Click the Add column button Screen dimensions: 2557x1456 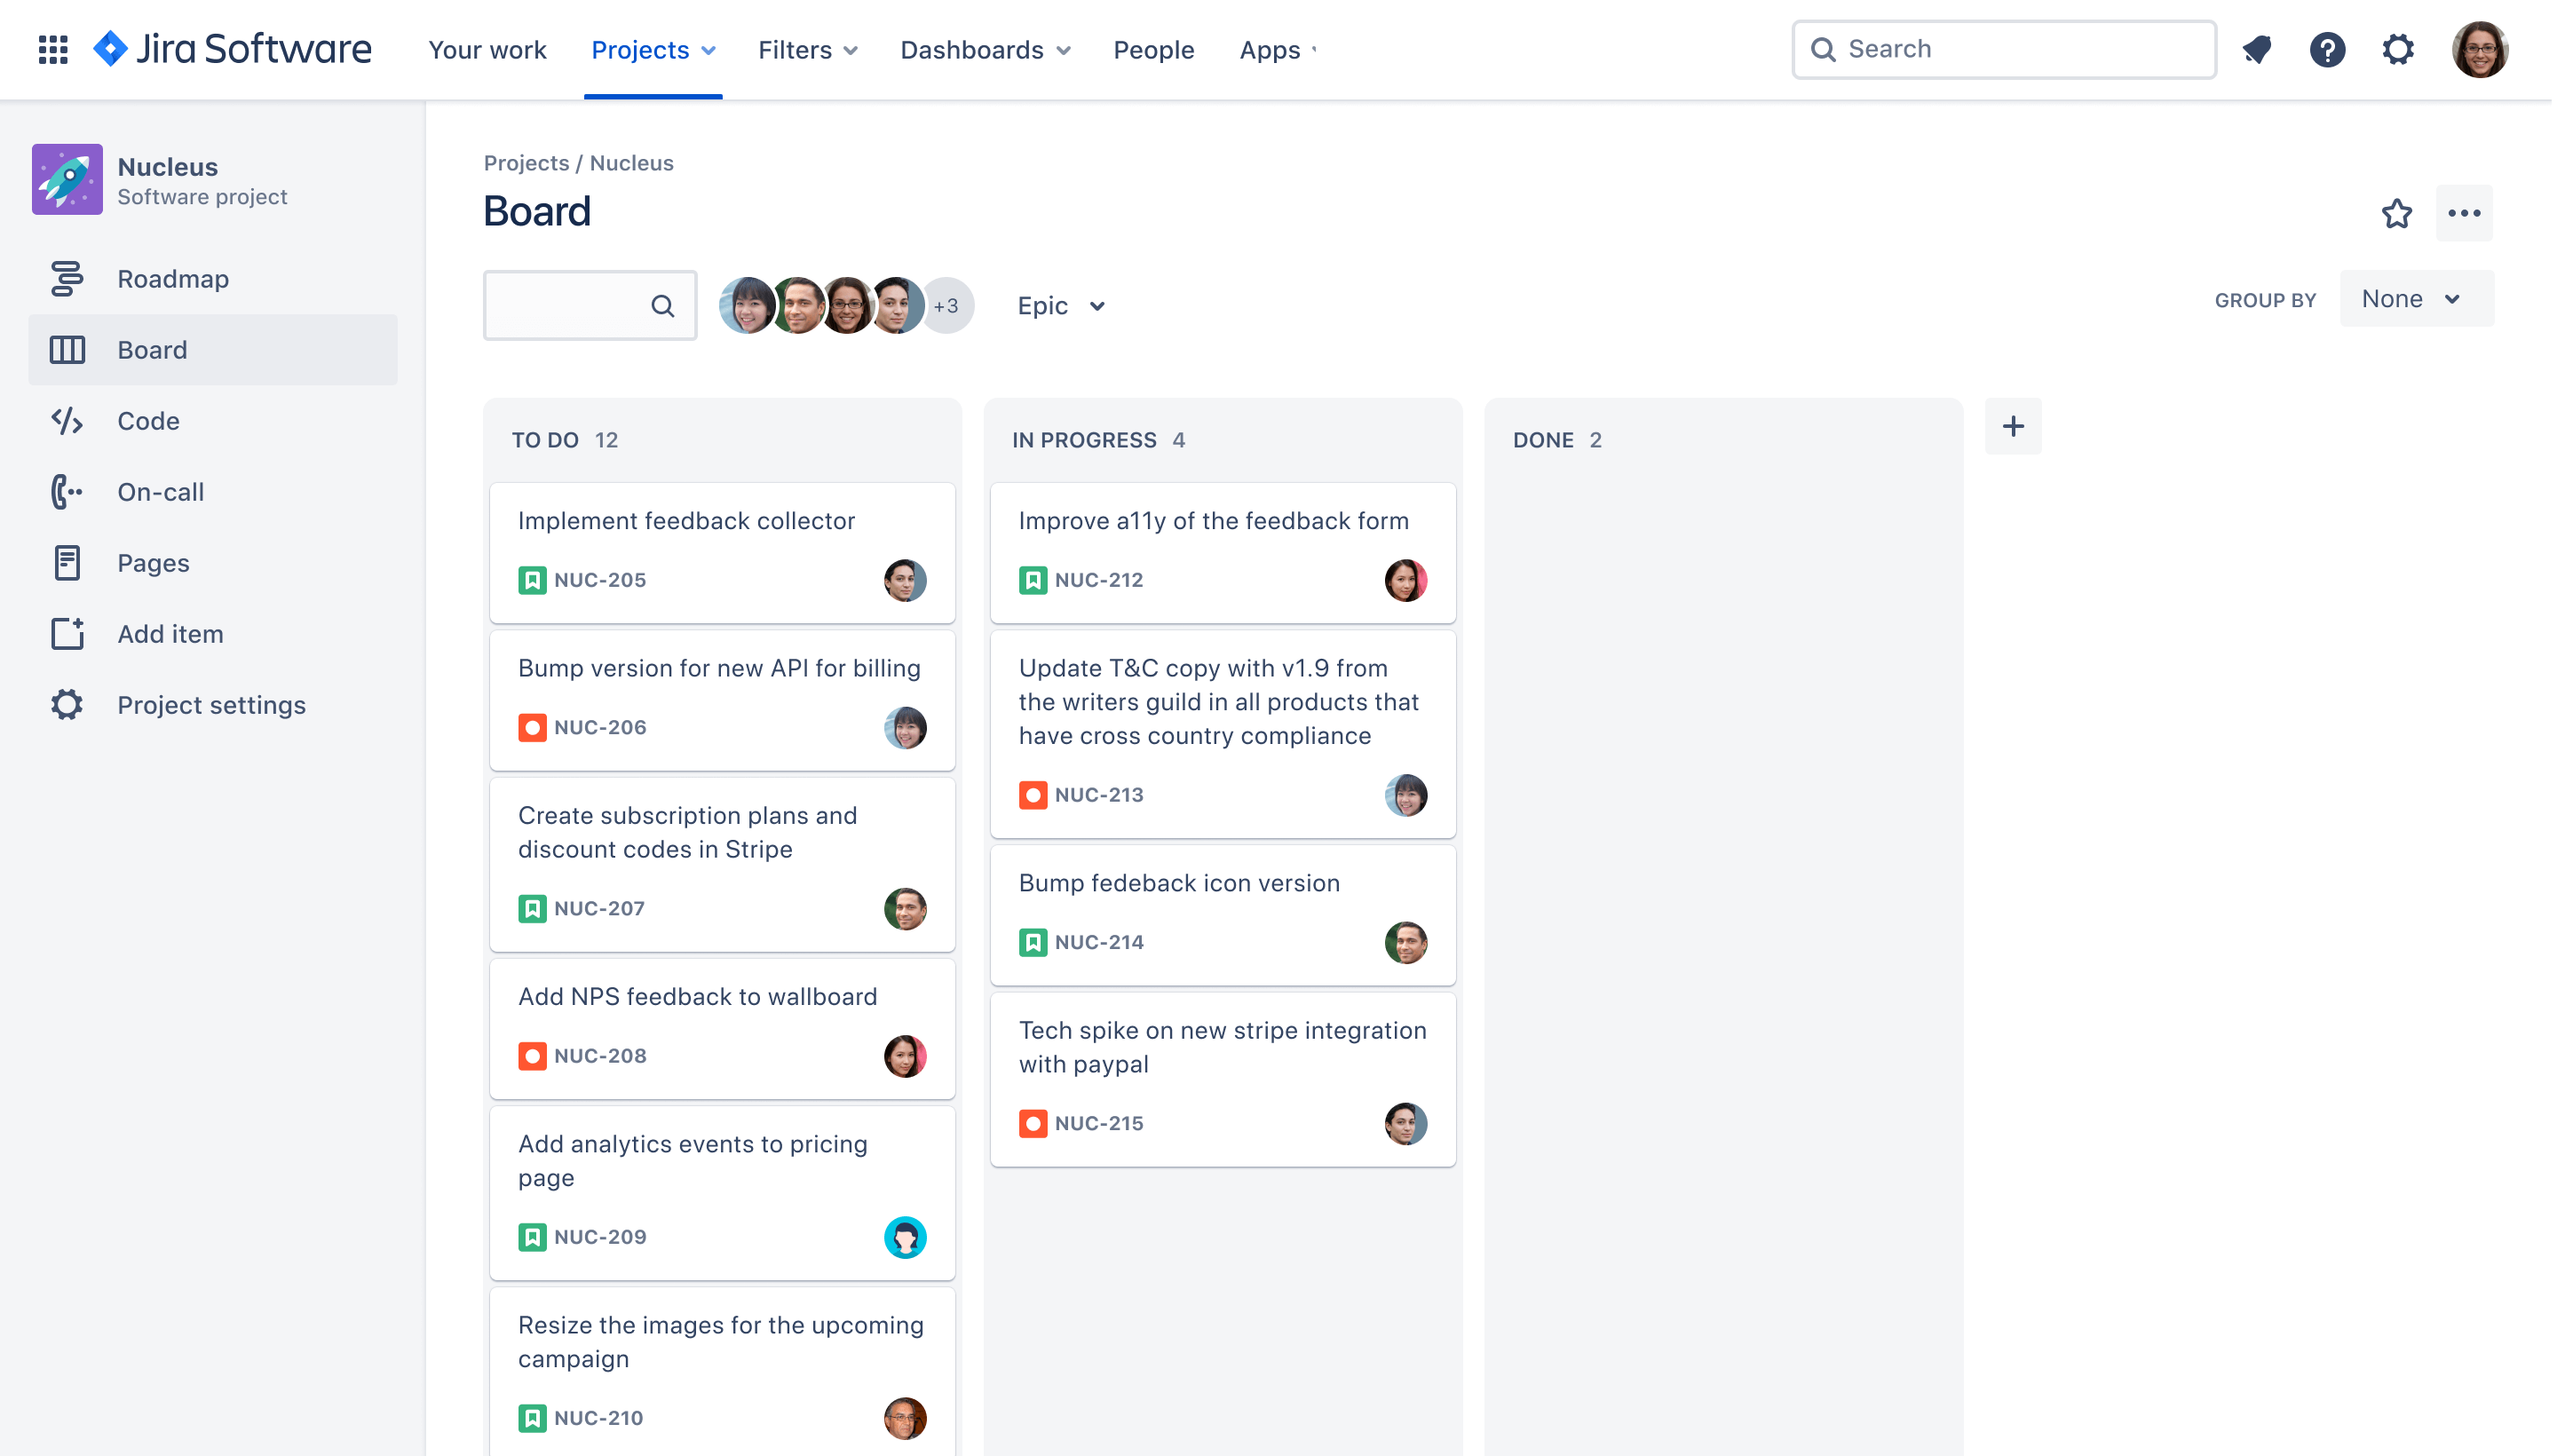[2015, 425]
